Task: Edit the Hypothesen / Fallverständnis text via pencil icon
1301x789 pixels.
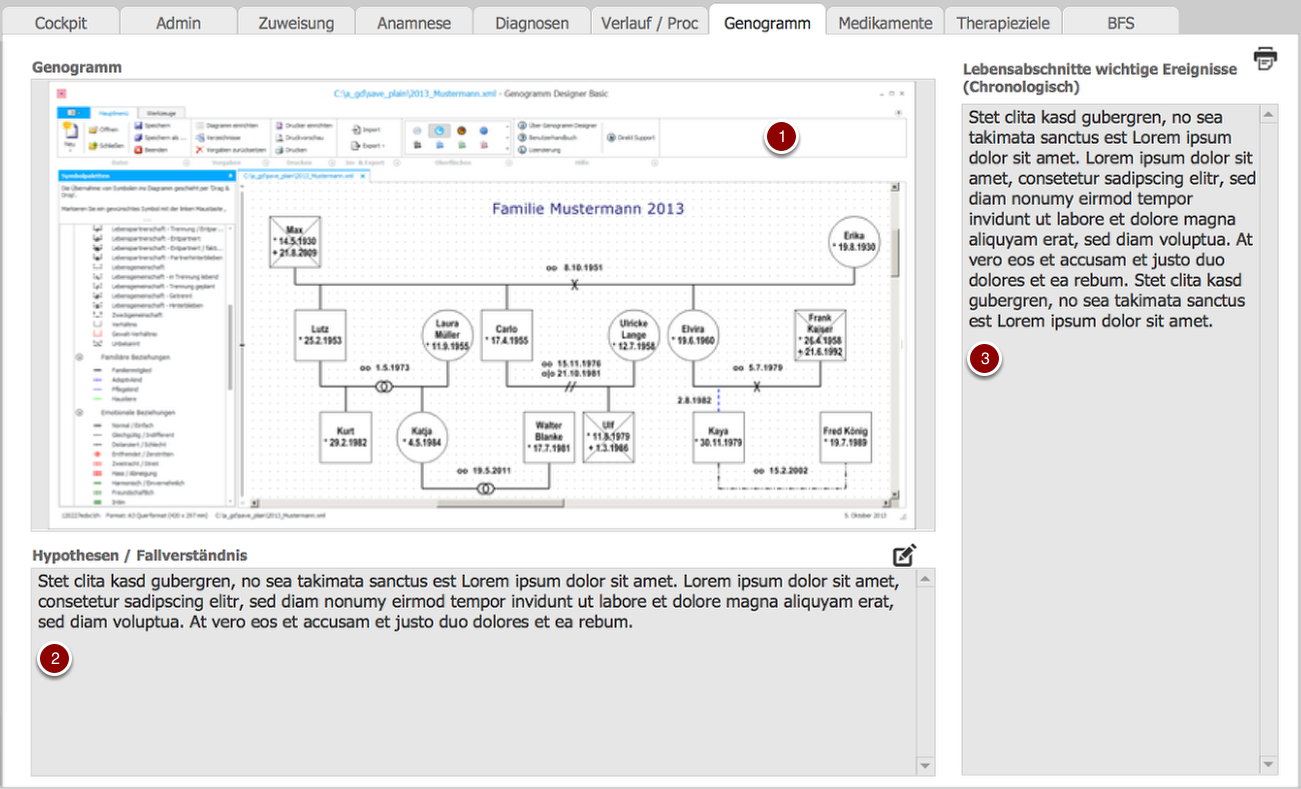Action: (905, 556)
